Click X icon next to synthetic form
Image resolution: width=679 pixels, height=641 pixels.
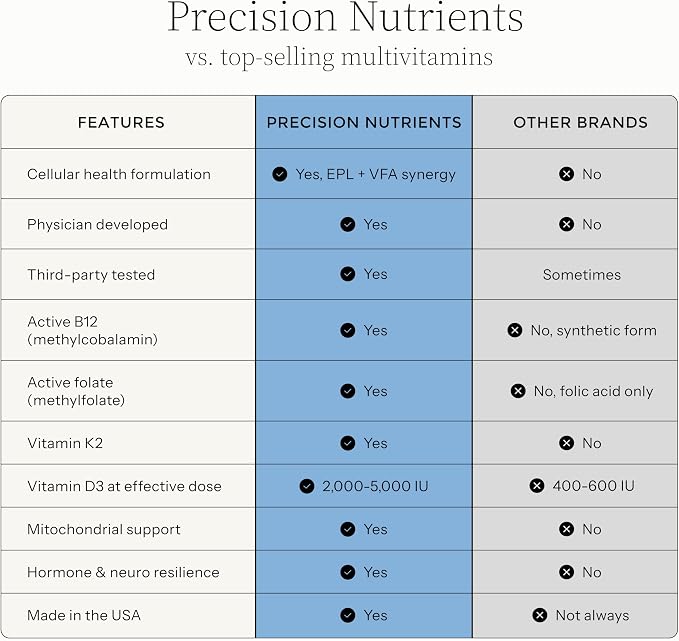(x=514, y=330)
